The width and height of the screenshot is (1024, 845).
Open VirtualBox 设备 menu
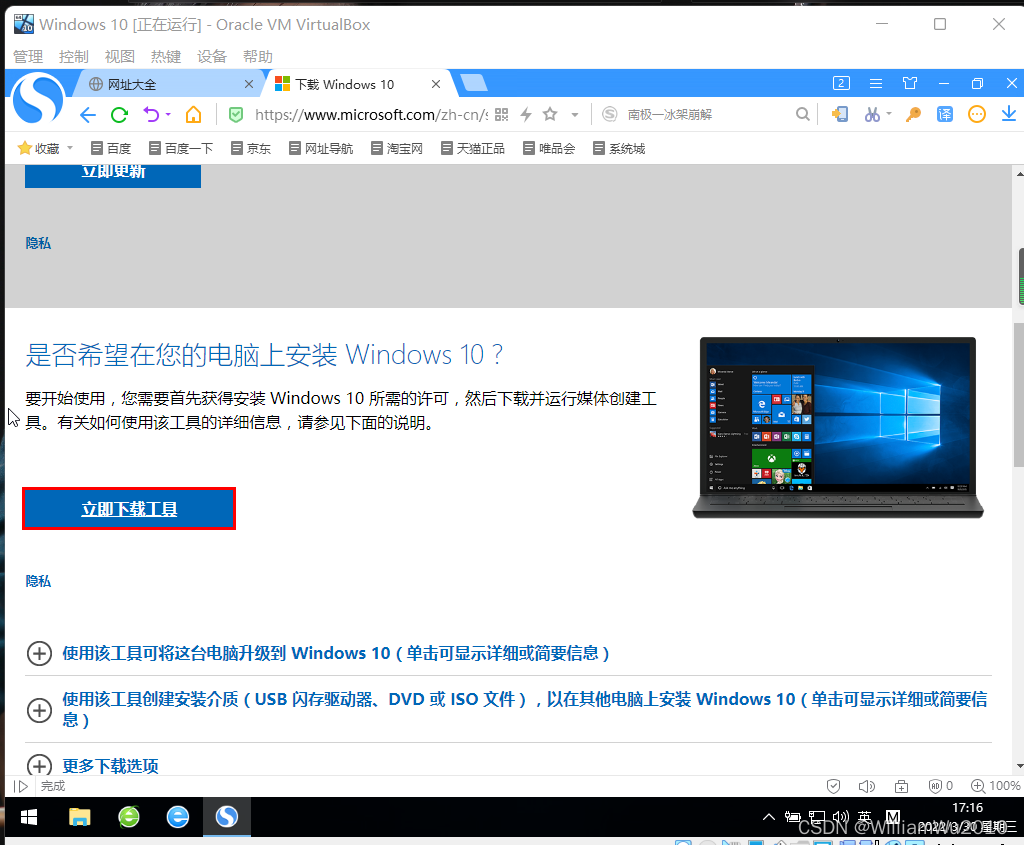[x=212, y=57]
